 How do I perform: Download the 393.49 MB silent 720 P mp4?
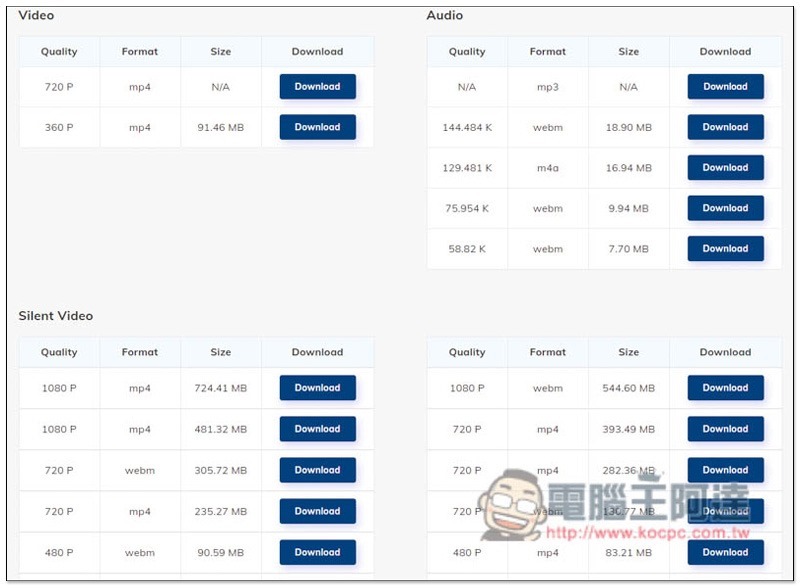pos(726,429)
